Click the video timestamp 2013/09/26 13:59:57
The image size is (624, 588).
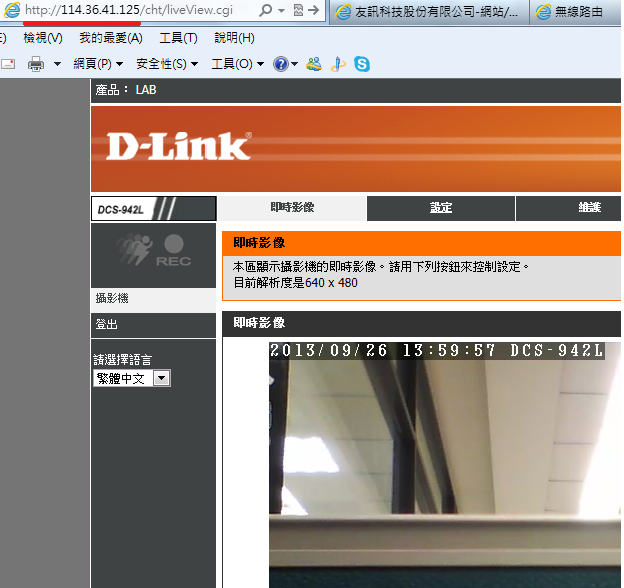pyautogui.click(x=382, y=351)
